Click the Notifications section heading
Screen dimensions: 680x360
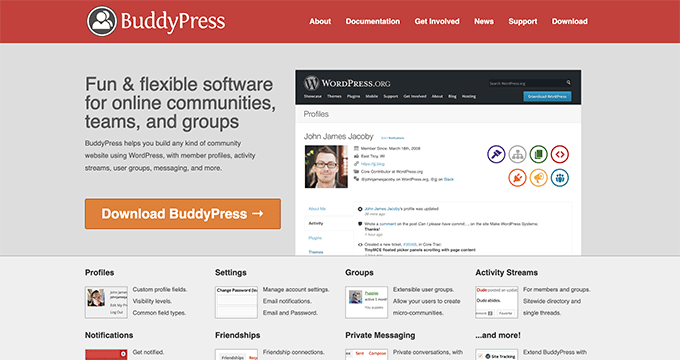(x=109, y=335)
